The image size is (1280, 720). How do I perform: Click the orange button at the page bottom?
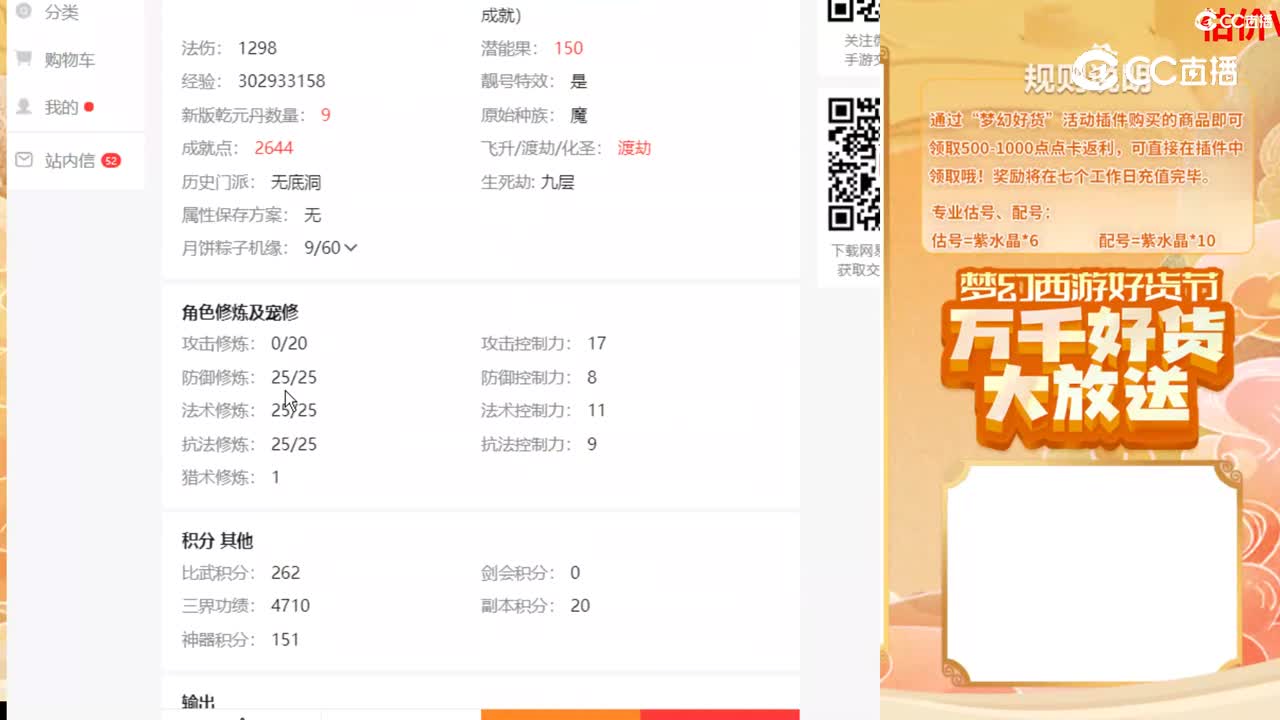click(560, 714)
